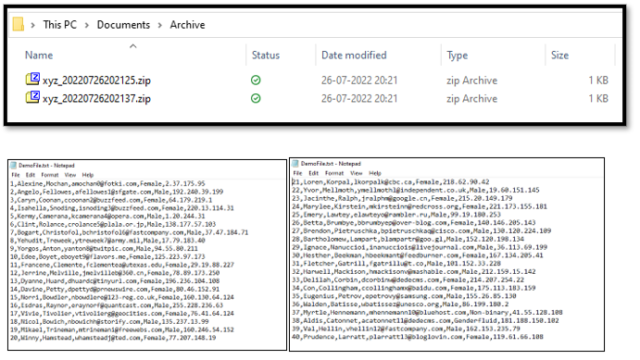Click line 25 Emery Lawtey in right Notepad
This screenshot has width=640, height=360.
[396, 215]
